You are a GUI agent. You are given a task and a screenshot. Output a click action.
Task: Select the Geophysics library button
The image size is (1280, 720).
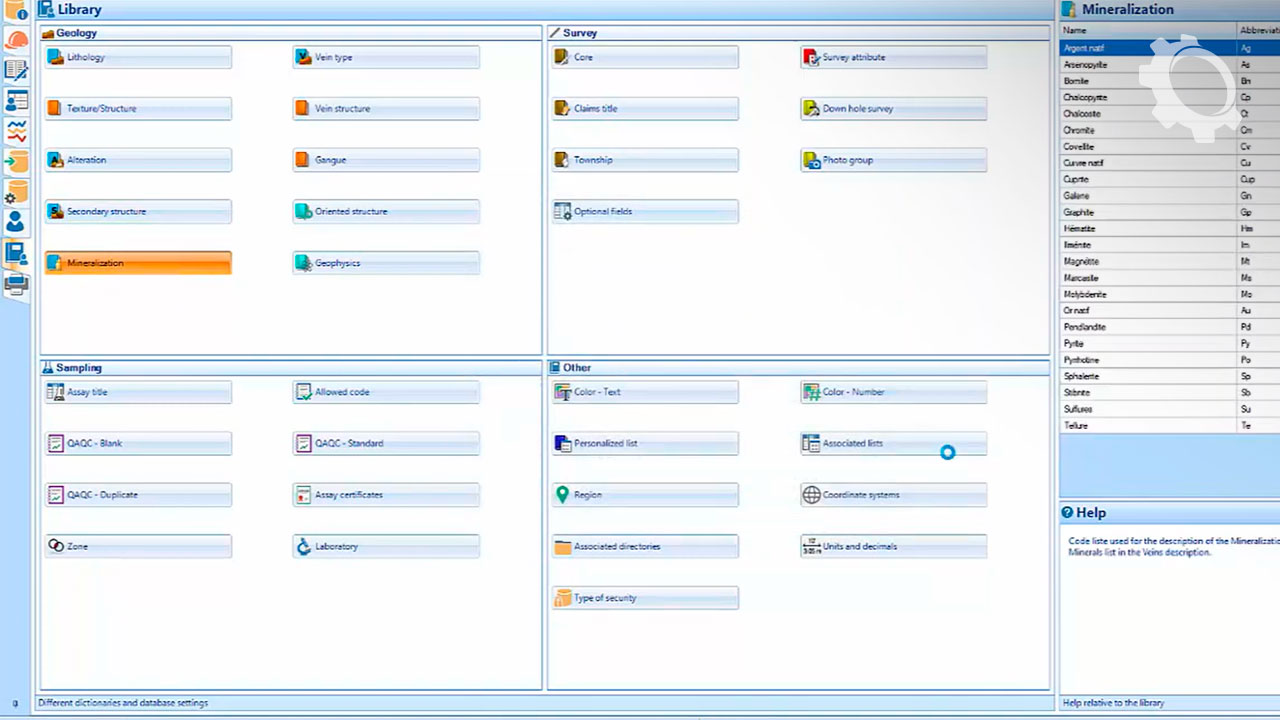(x=386, y=264)
